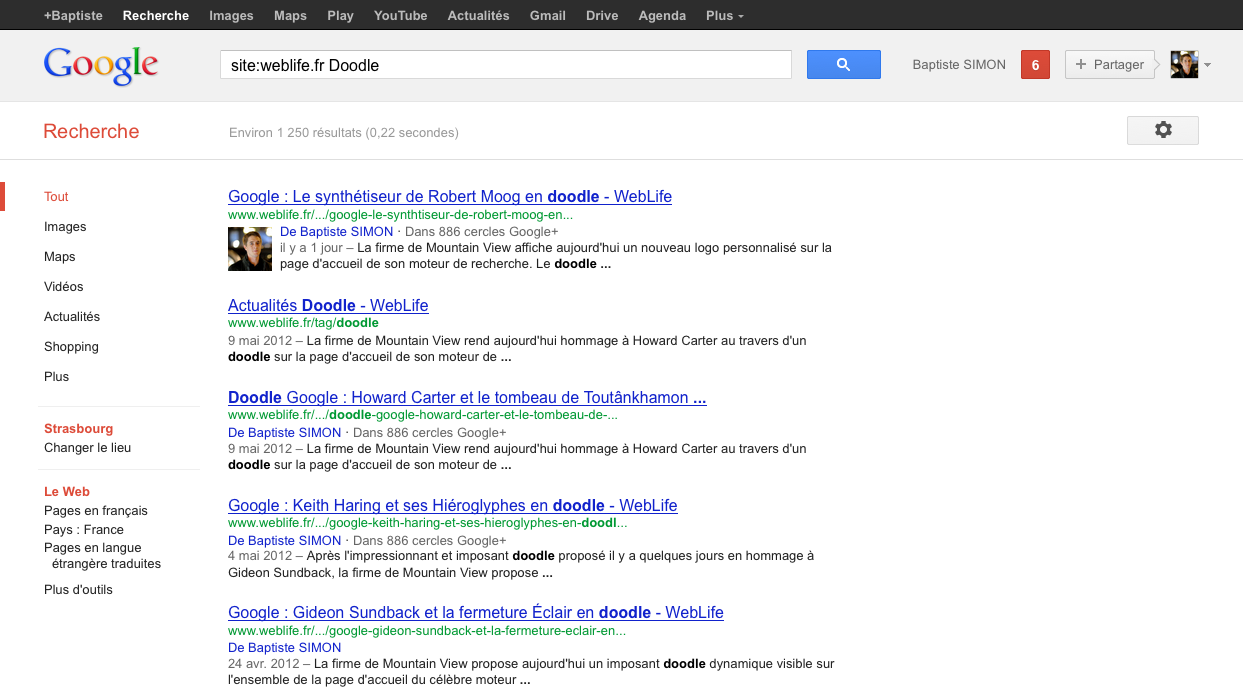Open Actualités in the top black bar
Screen dimensions: 1243x697
(x=478, y=15)
